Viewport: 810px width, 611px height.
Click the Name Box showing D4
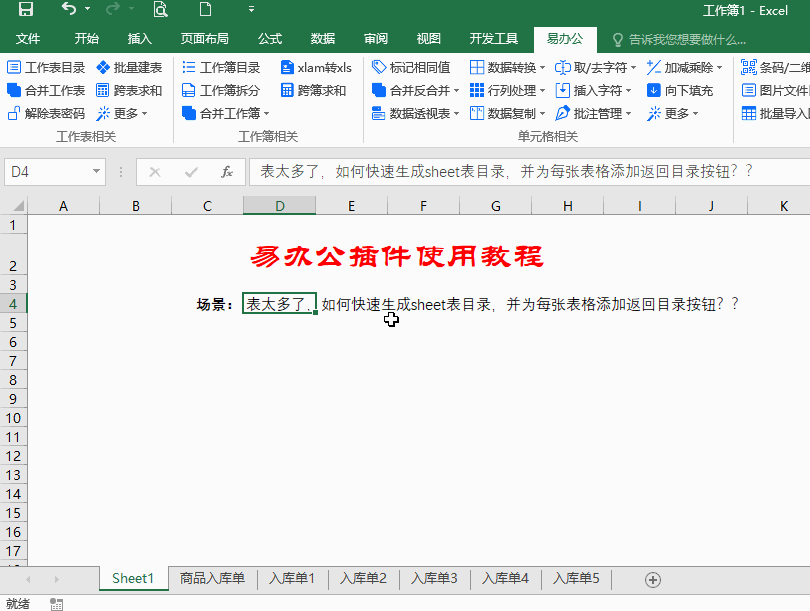[55, 172]
